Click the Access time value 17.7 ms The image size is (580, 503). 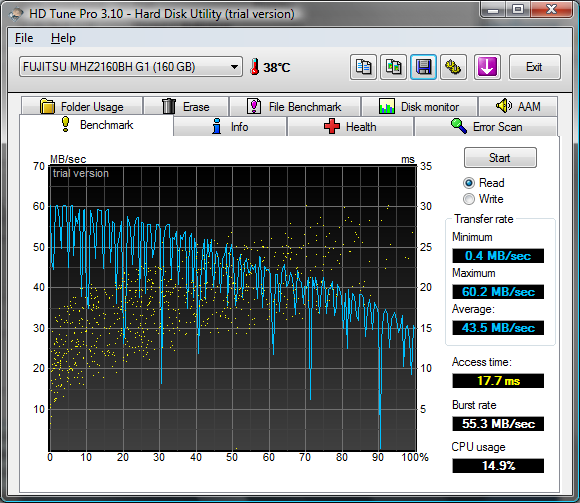click(498, 381)
